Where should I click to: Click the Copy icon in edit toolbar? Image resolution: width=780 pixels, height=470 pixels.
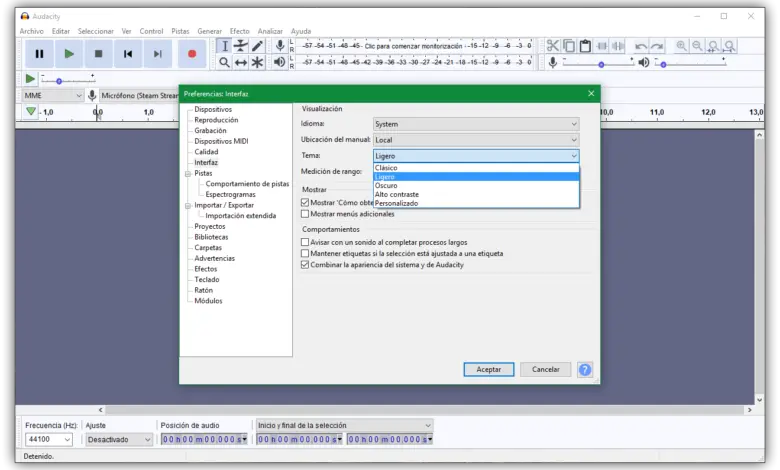click(x=569, y=46)
